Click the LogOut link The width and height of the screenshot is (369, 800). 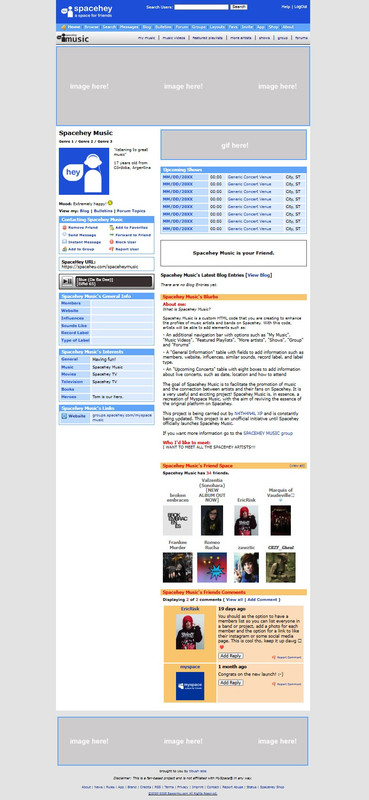[301, 7]
